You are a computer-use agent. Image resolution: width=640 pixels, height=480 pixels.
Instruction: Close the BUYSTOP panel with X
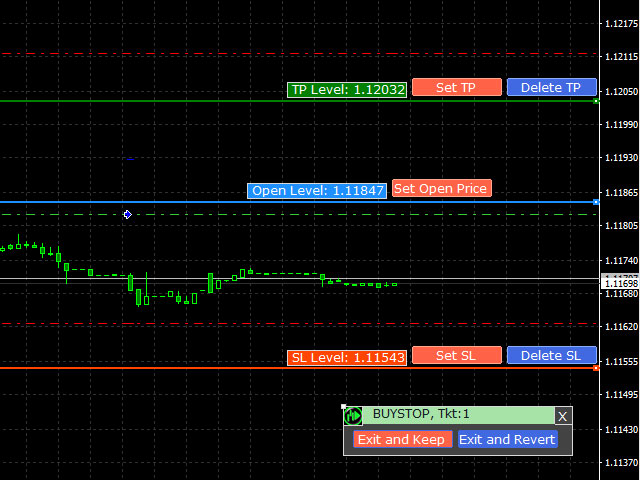(563, 416)
